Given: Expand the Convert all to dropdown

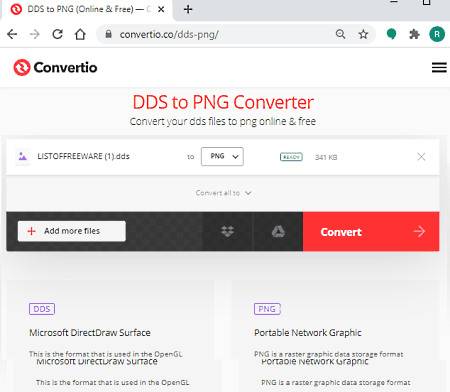Looking at the screenshot, I should pyautogui.click(x=223, y=193).
